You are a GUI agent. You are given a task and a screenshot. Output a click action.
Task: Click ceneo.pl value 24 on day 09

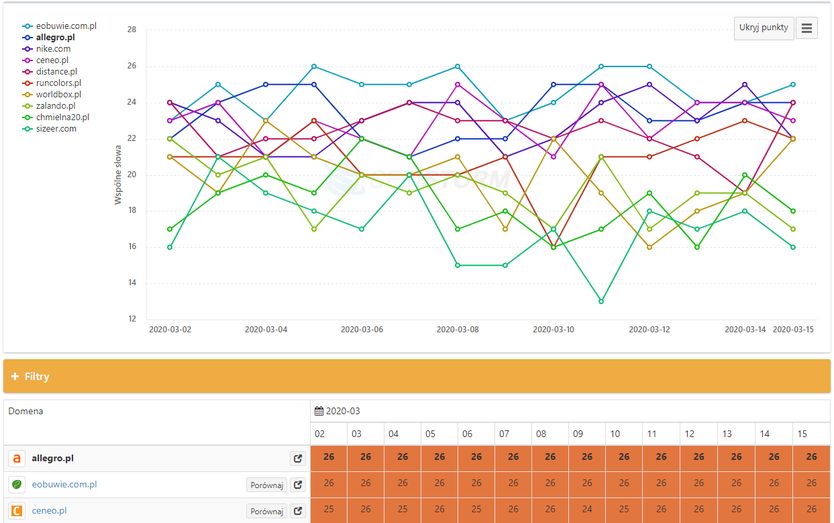(587, 509)
